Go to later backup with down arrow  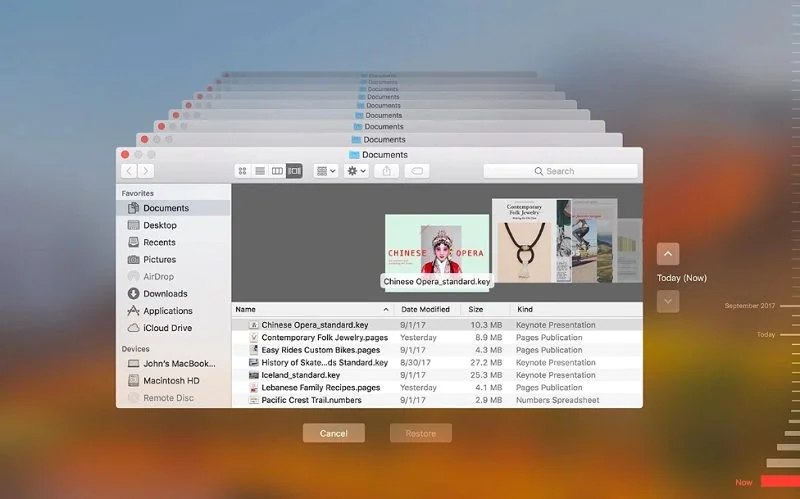coord(668,302)
